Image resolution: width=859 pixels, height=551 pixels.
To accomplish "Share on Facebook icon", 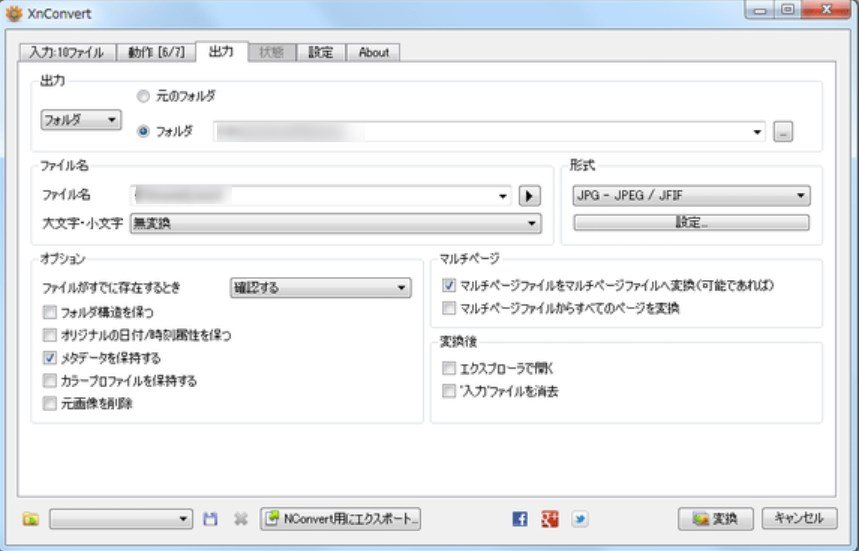I will [520, 519].
